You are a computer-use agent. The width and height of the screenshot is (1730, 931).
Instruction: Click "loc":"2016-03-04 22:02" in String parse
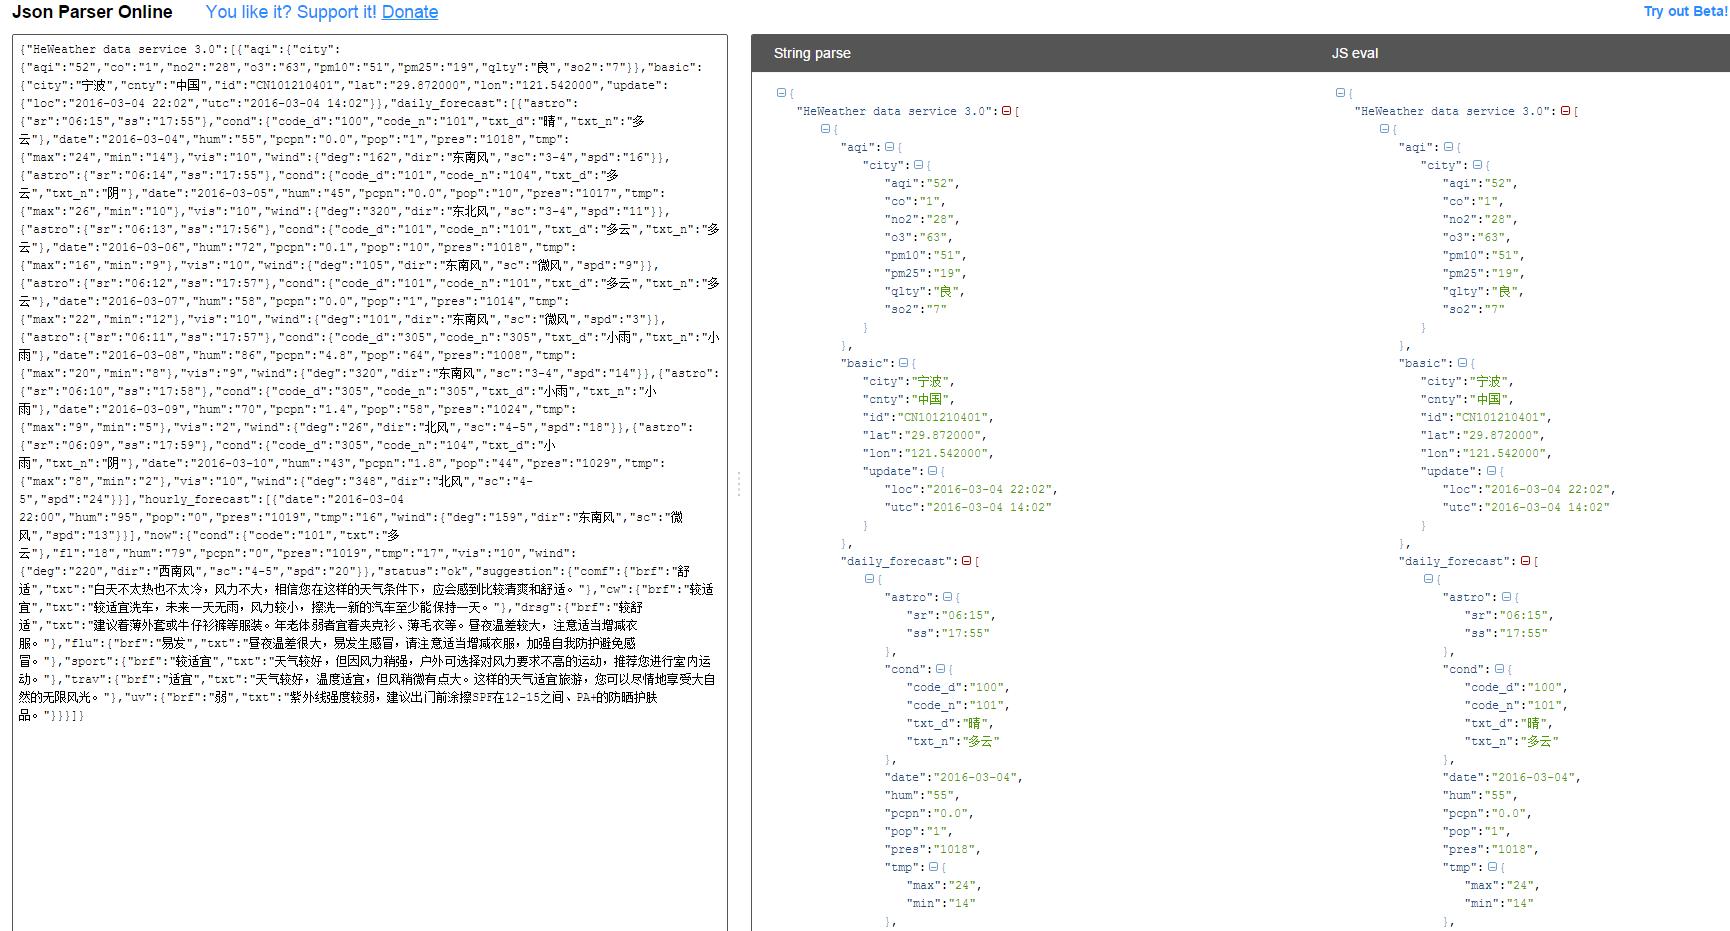coord(969,489)
